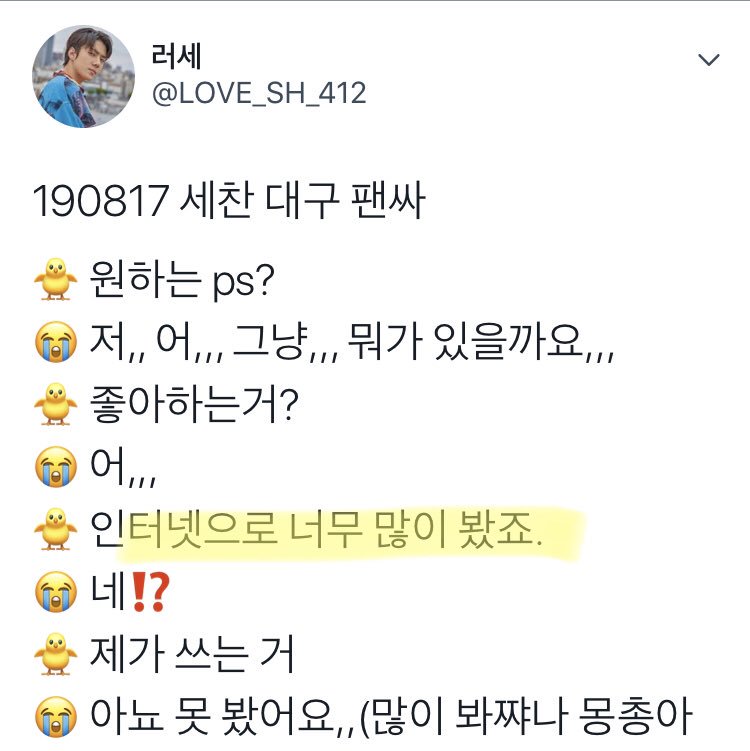
Task: Open the @LOVE_SH_412 handle link
Action: [x=259, y=93]
